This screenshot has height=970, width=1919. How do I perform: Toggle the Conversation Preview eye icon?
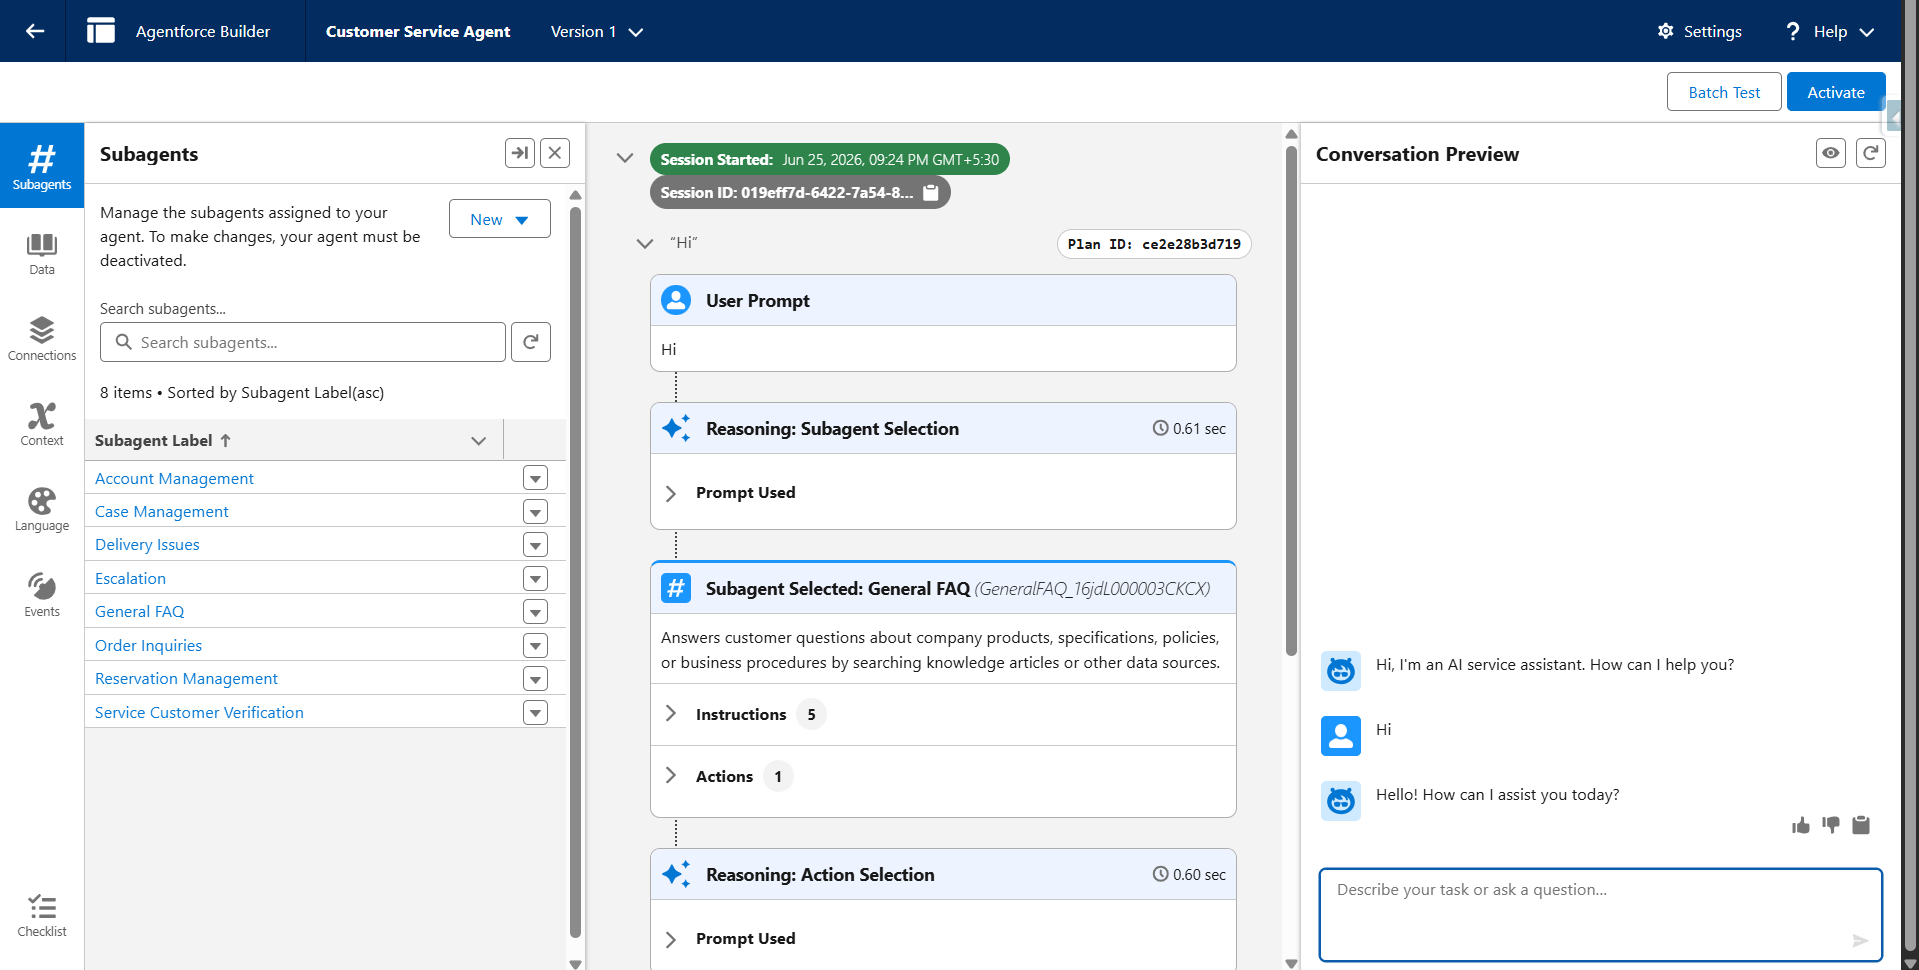coord(1831,153)
